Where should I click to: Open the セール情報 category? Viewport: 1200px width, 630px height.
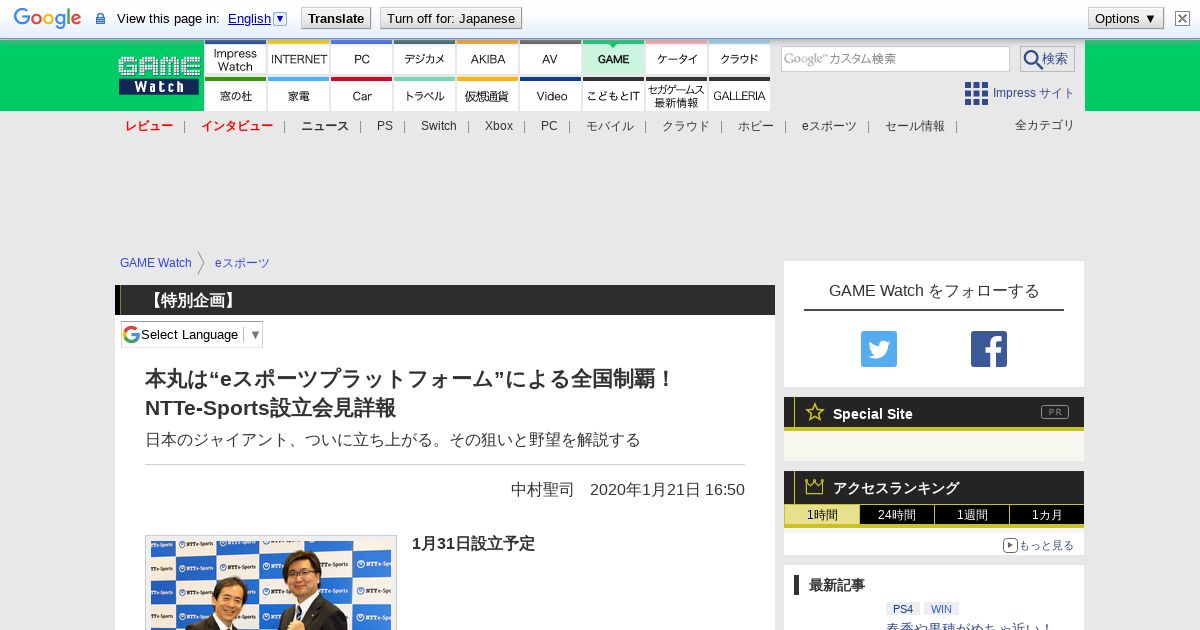915,126
